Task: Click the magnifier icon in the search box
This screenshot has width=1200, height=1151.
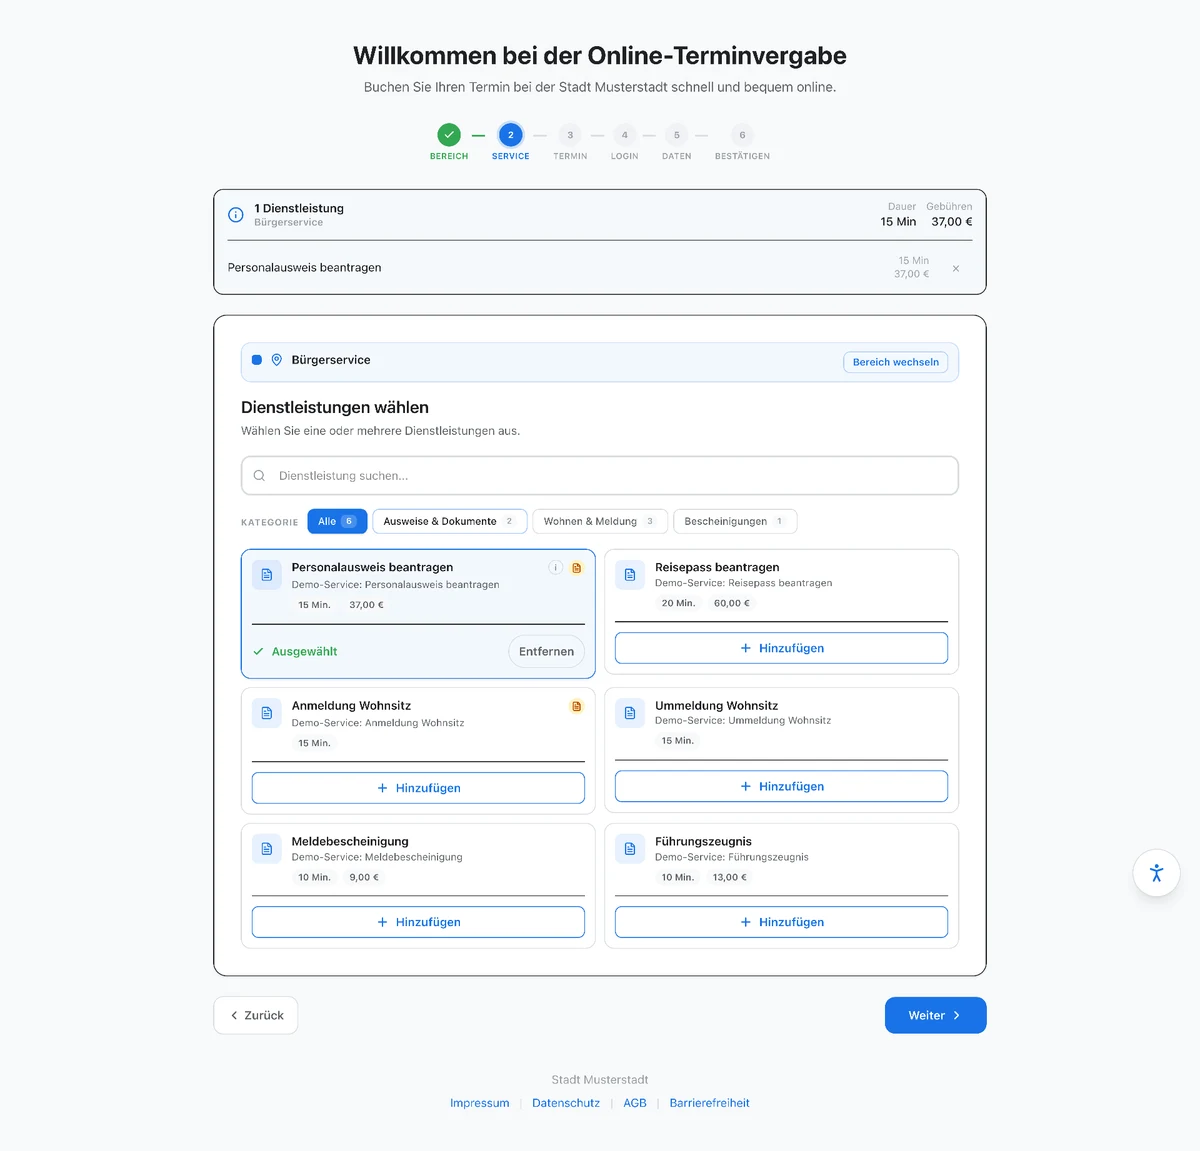Action: coord(259,476)
